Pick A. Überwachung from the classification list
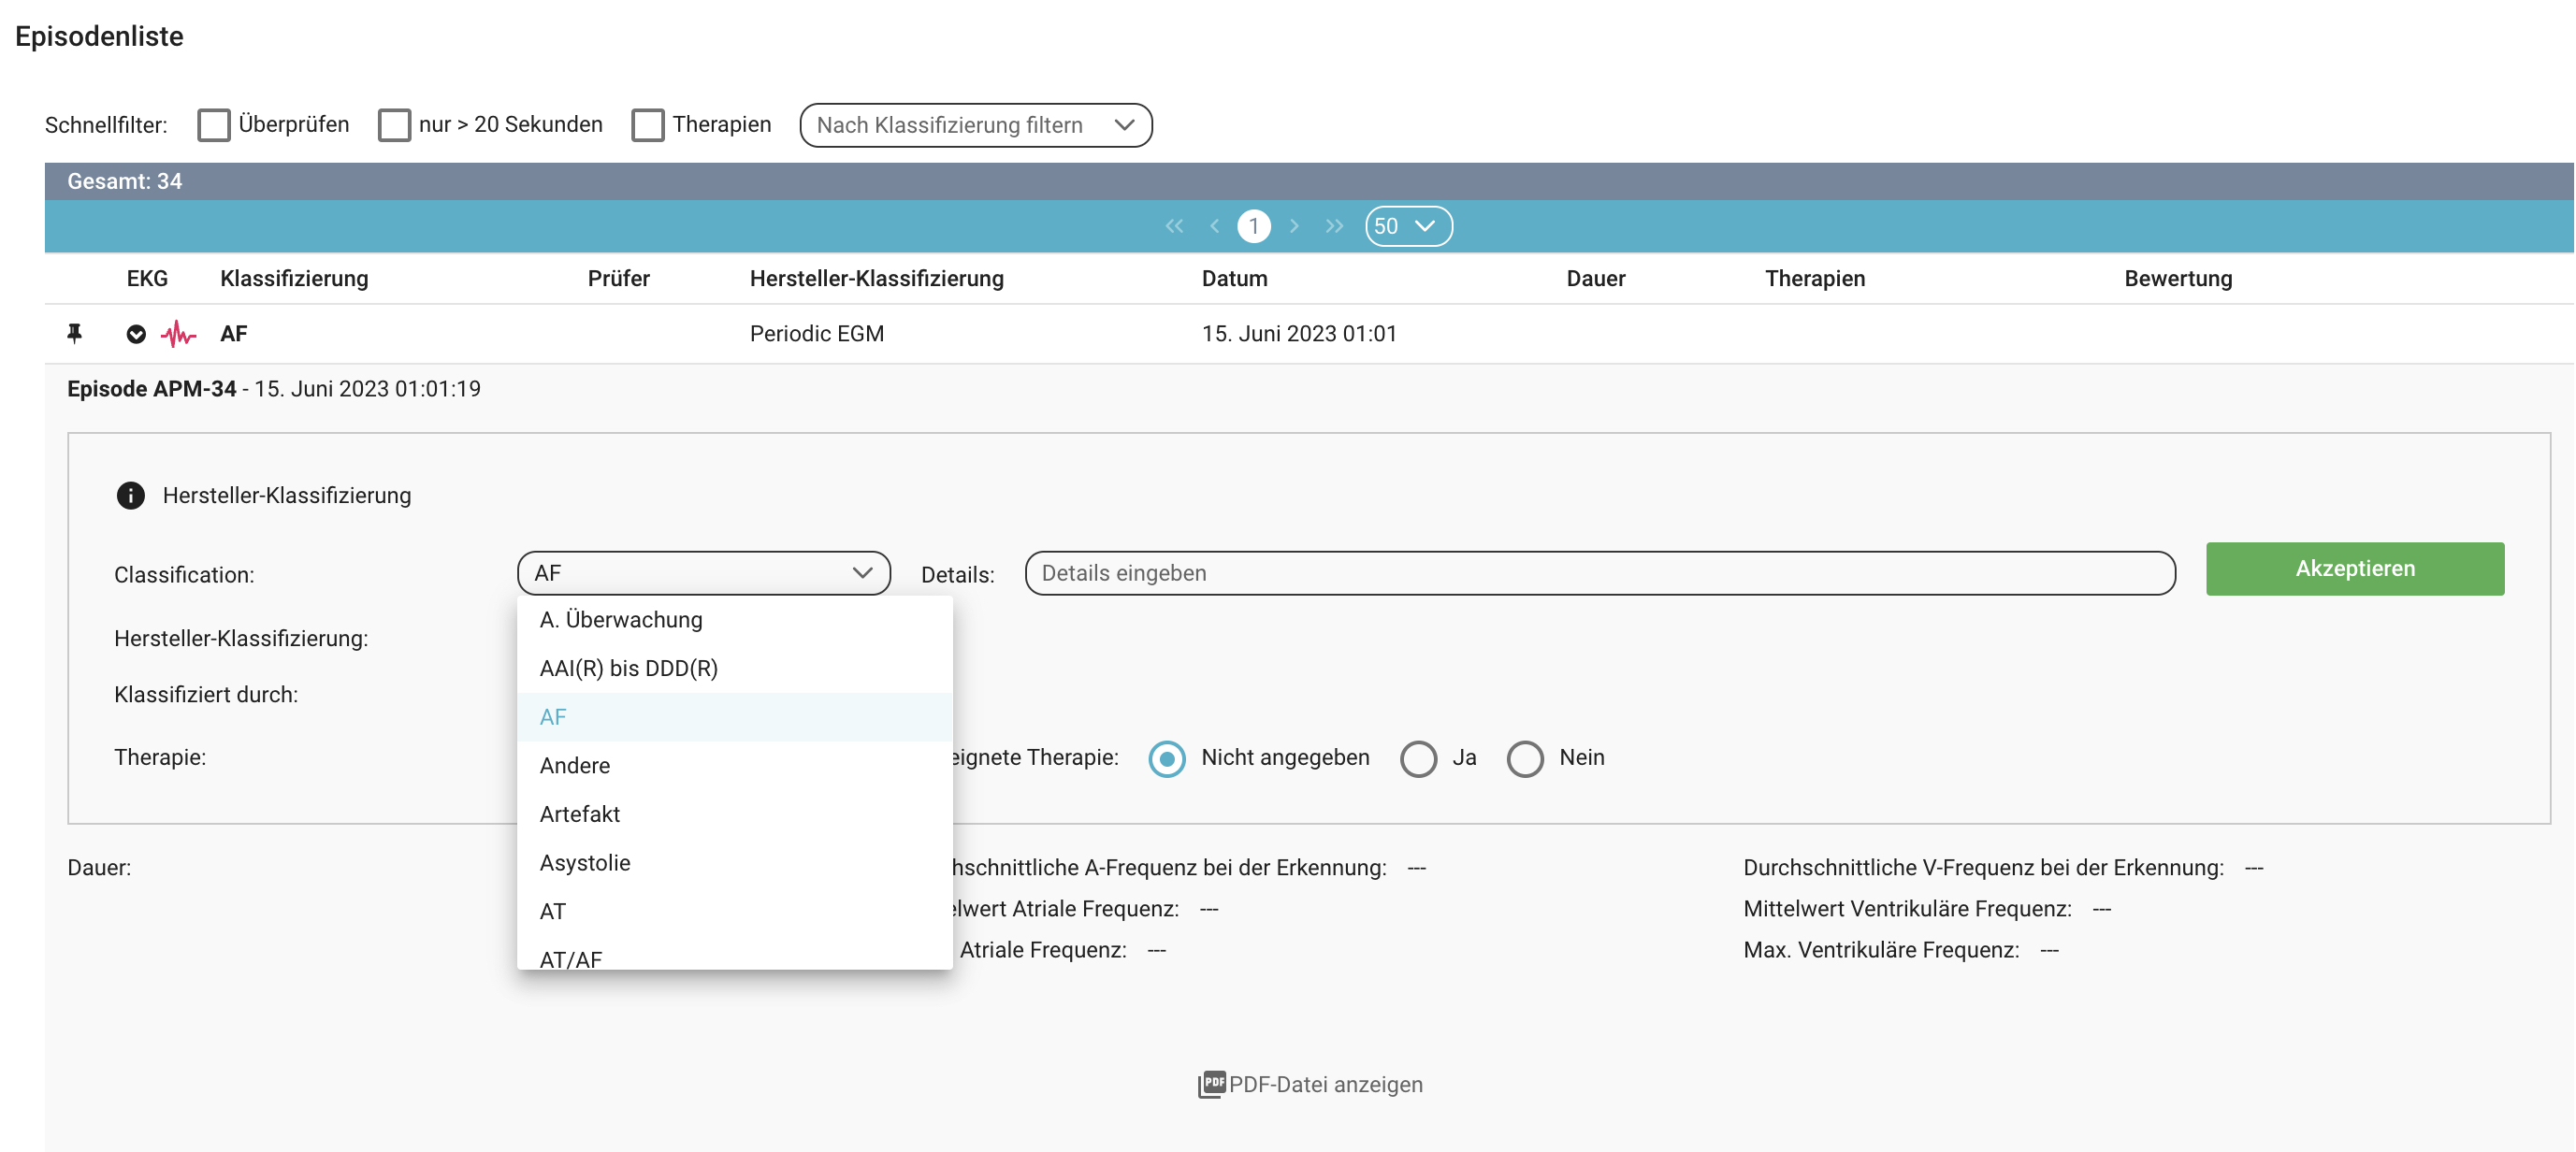The width and height of the screenshot is (2576, 1152). (x=734, y=620)
